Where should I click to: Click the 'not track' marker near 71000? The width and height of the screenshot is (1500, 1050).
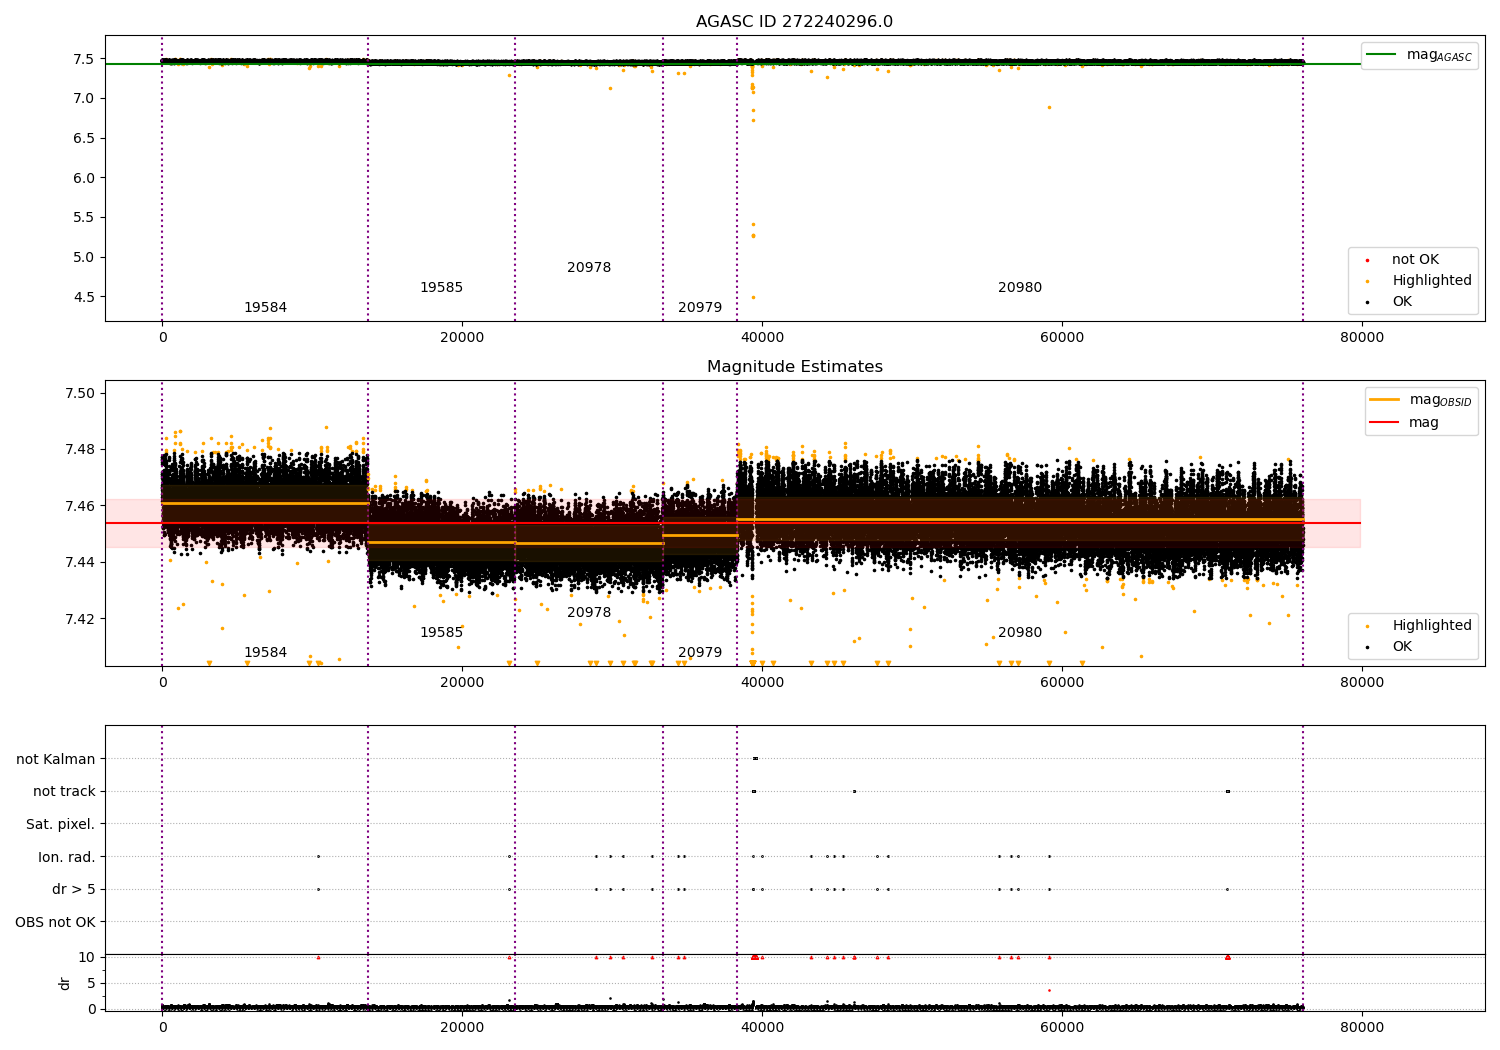(x=1227, y=791)
